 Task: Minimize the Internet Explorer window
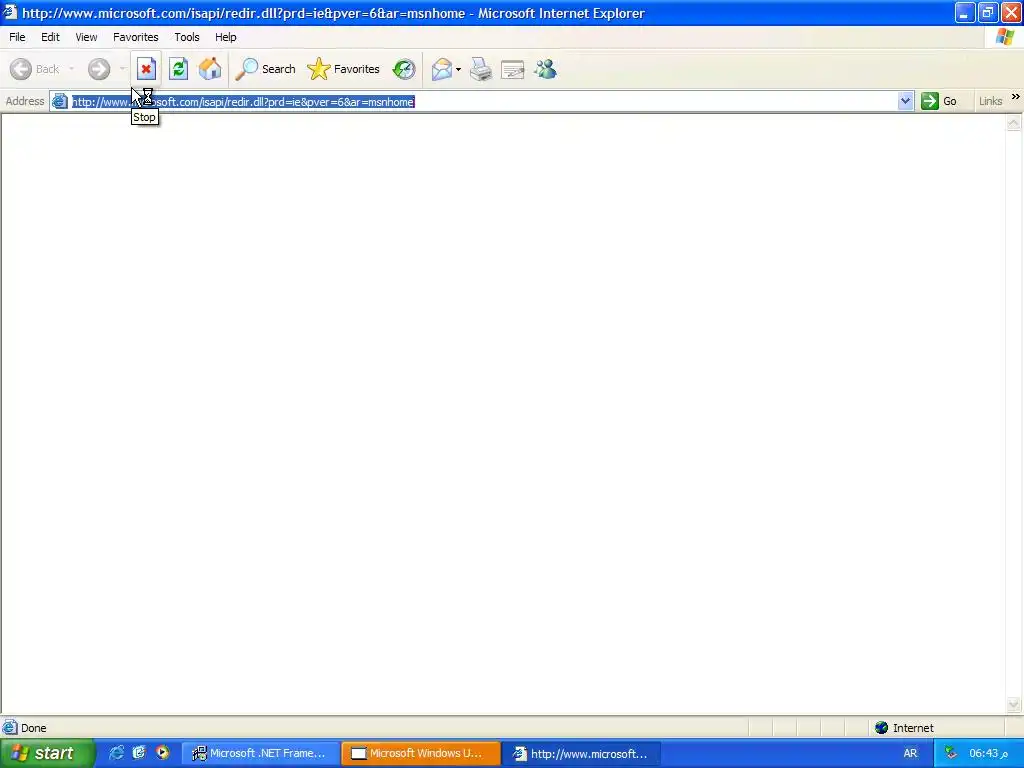[x=965, y=12]
